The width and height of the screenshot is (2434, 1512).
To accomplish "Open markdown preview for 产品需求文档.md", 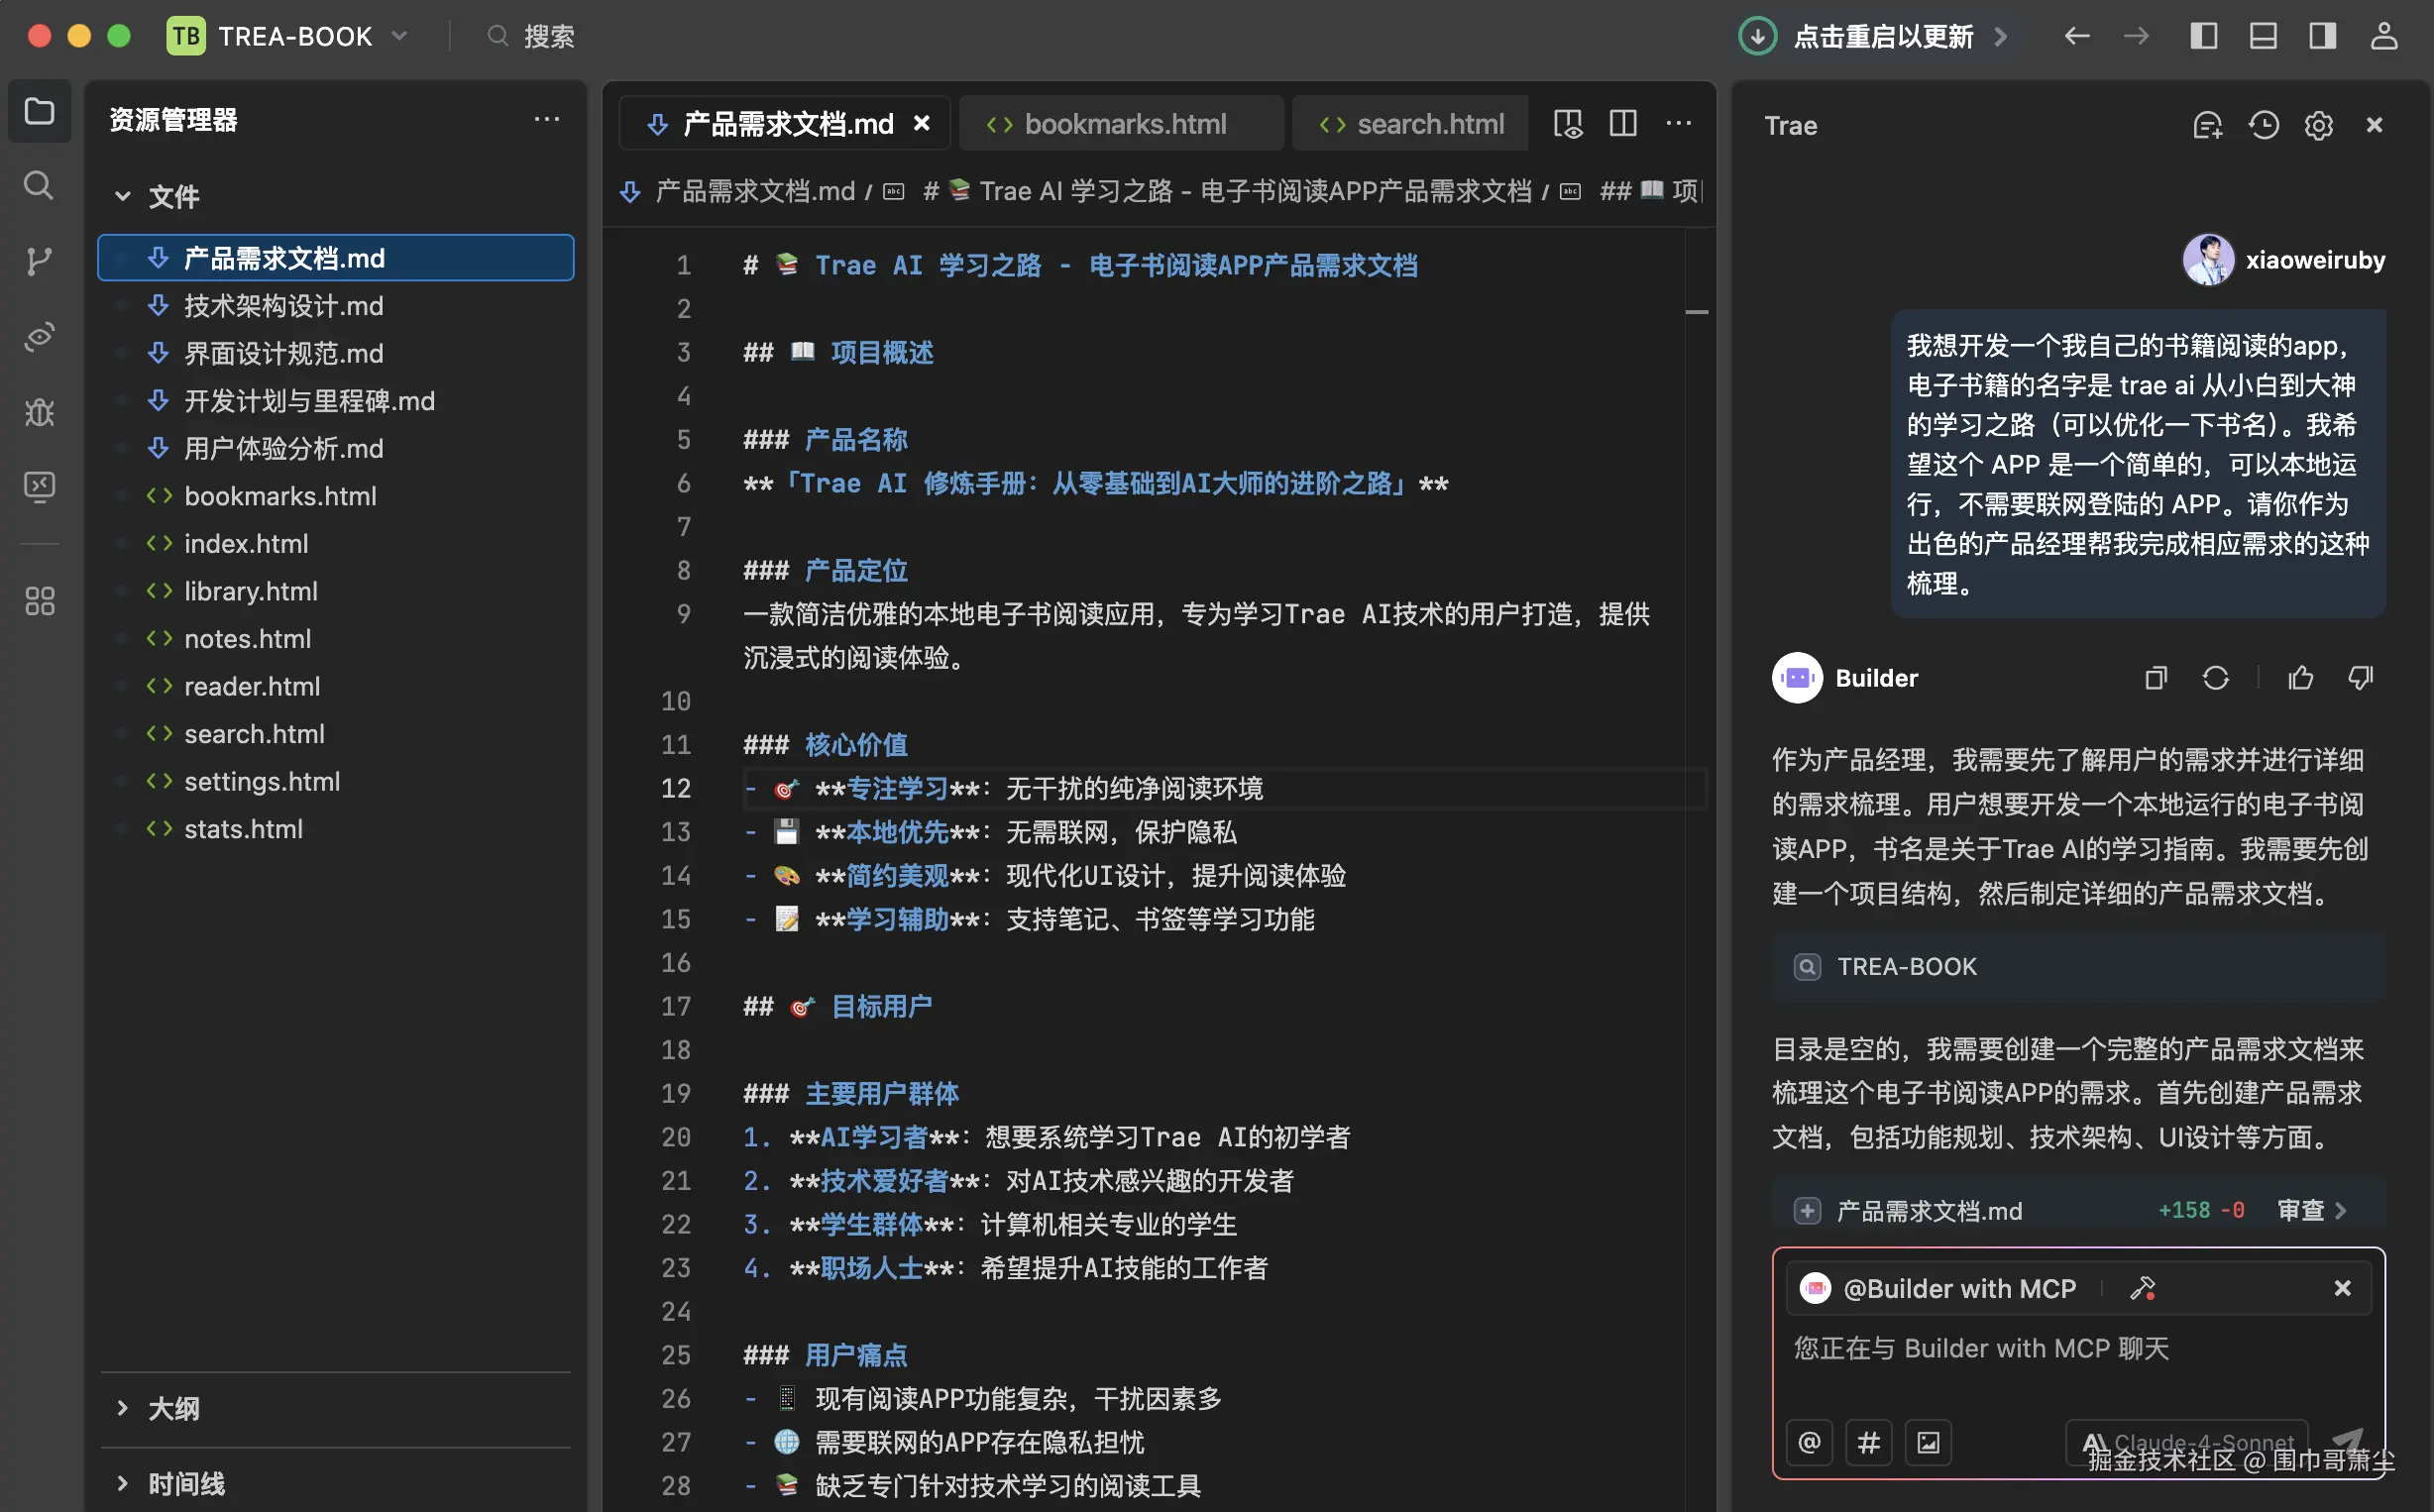I will click(1568, 123).
